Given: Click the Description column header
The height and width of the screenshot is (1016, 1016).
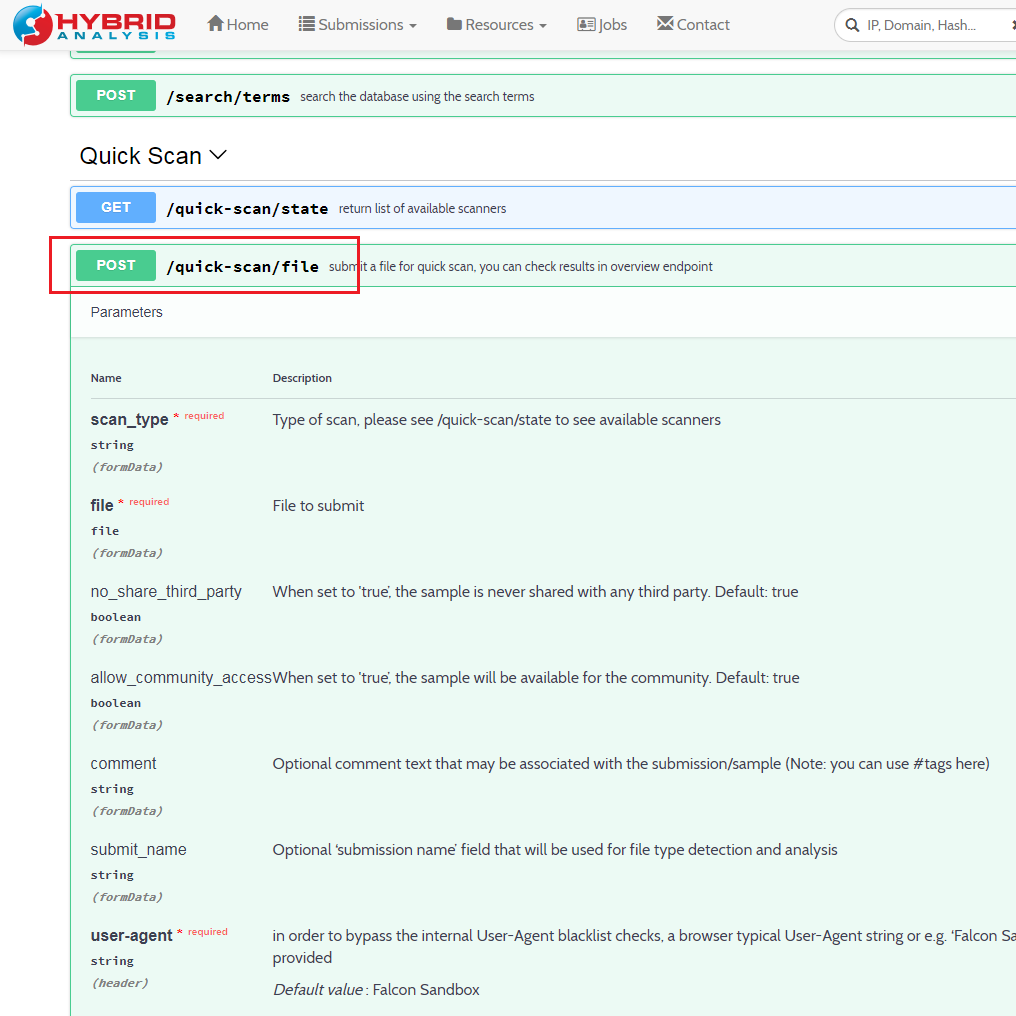Looking at the screenshot, I should point(302,378).
